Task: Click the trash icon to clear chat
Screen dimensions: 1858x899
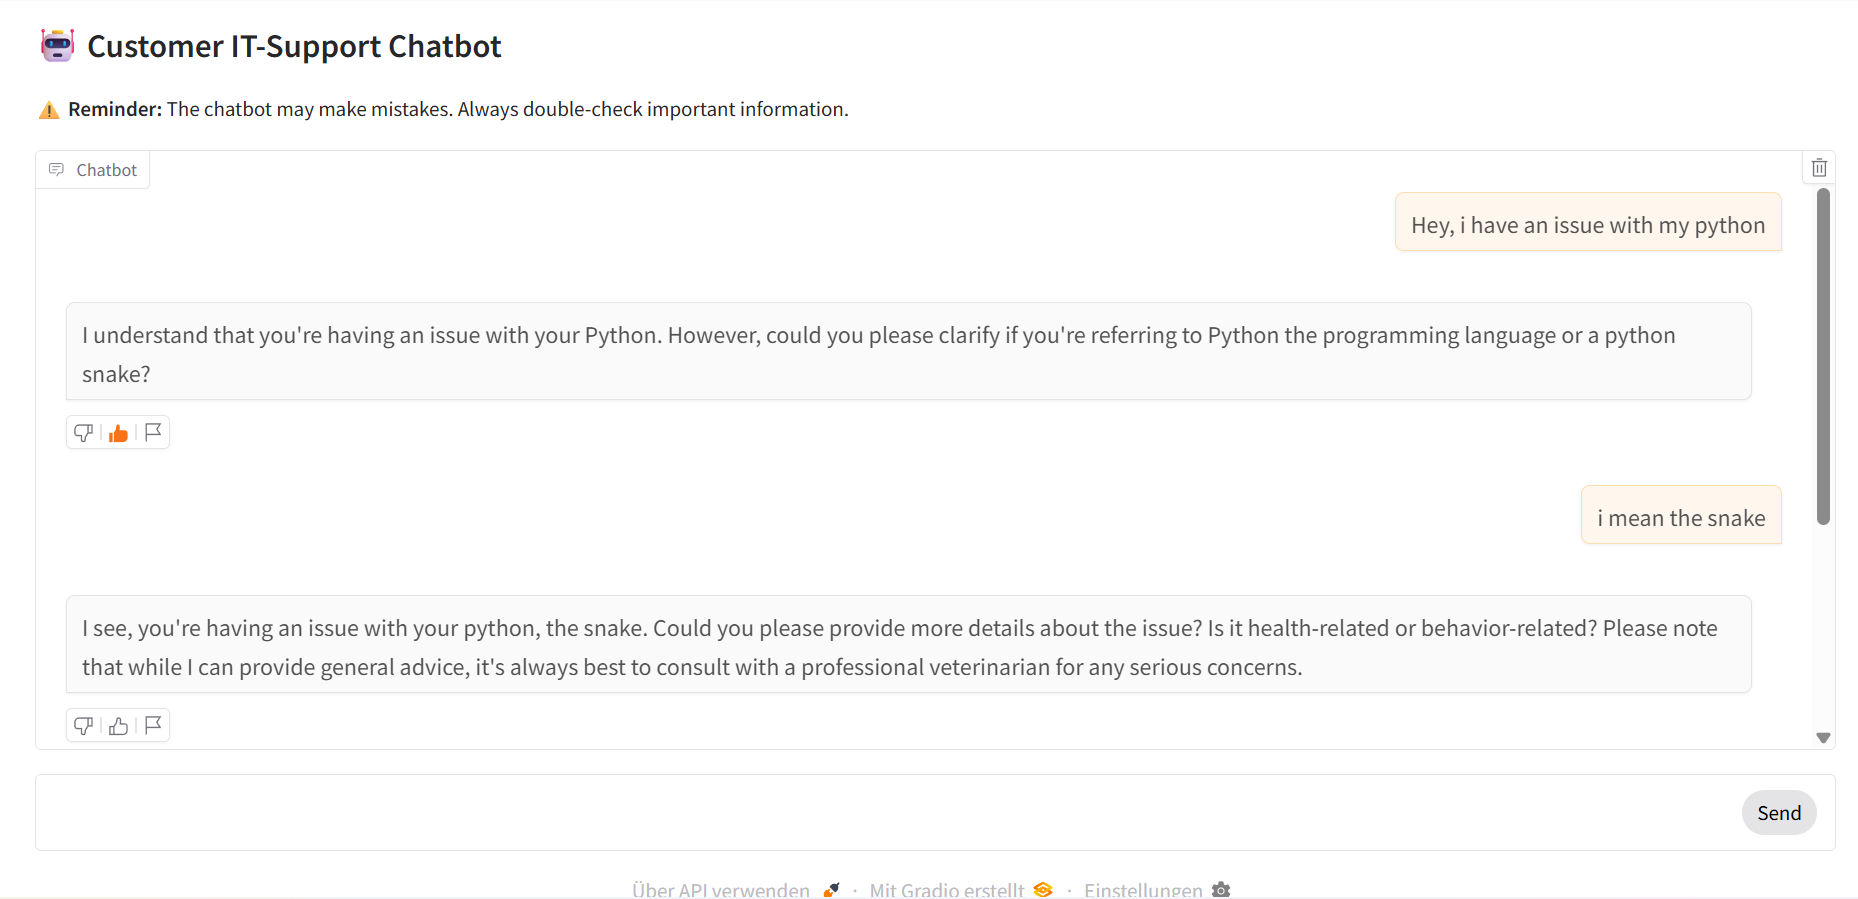Action: coord(1819,168)
